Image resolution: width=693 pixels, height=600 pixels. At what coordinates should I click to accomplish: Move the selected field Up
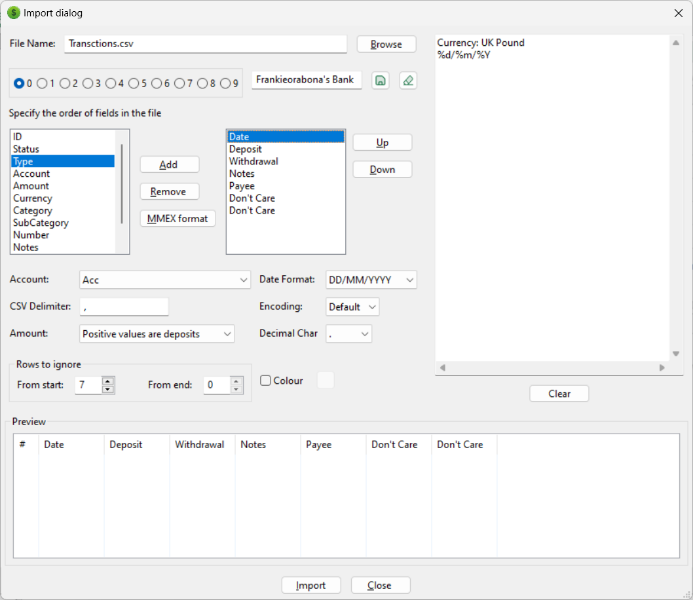pyautogui.click(x=382, y=143)
